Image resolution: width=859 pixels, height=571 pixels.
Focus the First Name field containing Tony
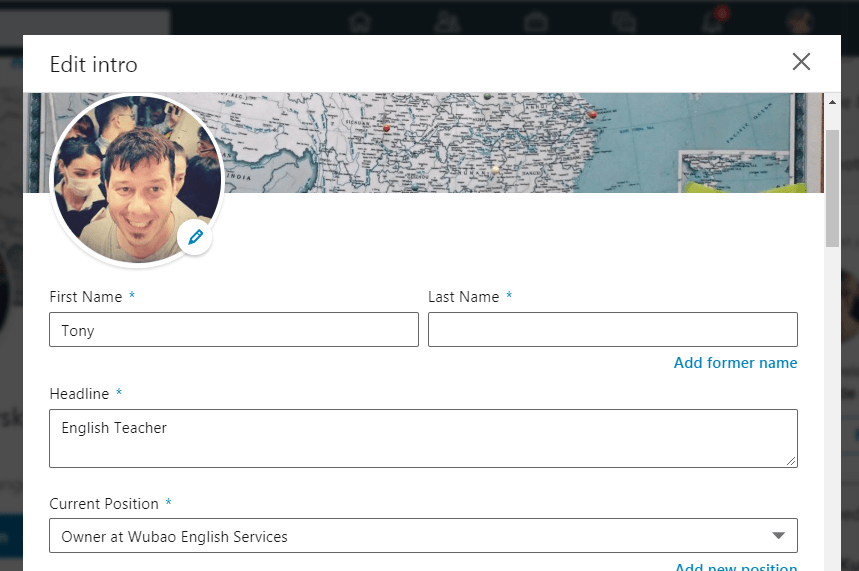(x=234, y=329)
